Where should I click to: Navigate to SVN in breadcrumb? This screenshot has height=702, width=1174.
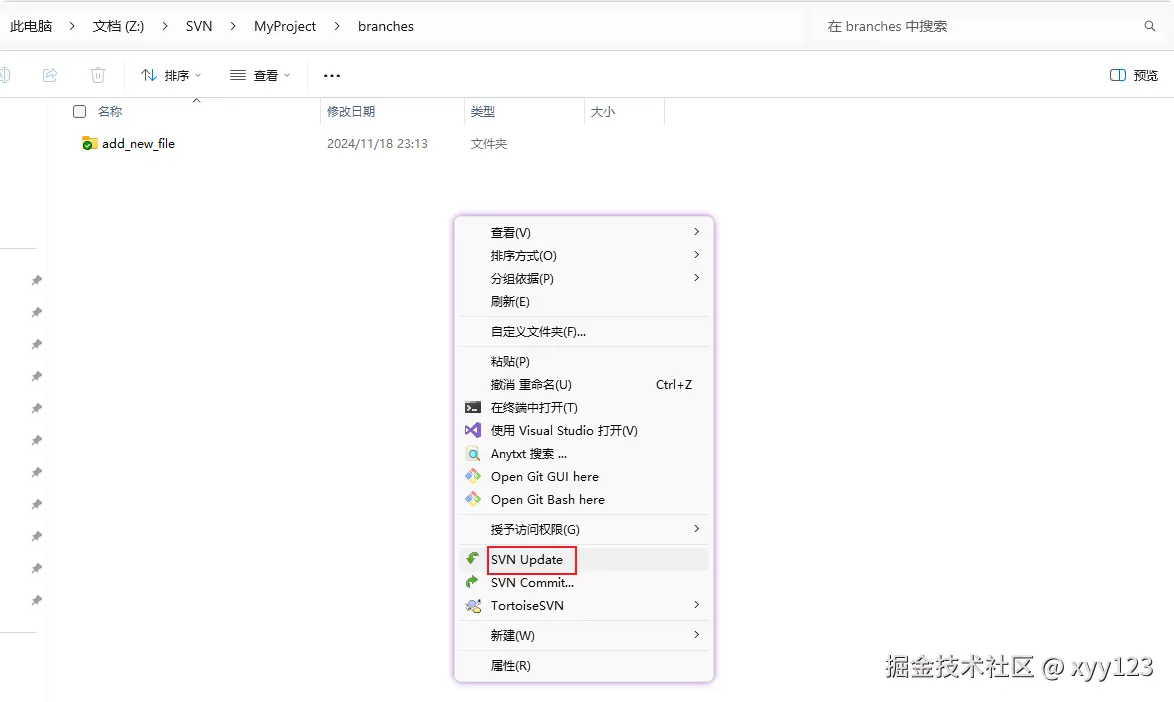point(199,26)
